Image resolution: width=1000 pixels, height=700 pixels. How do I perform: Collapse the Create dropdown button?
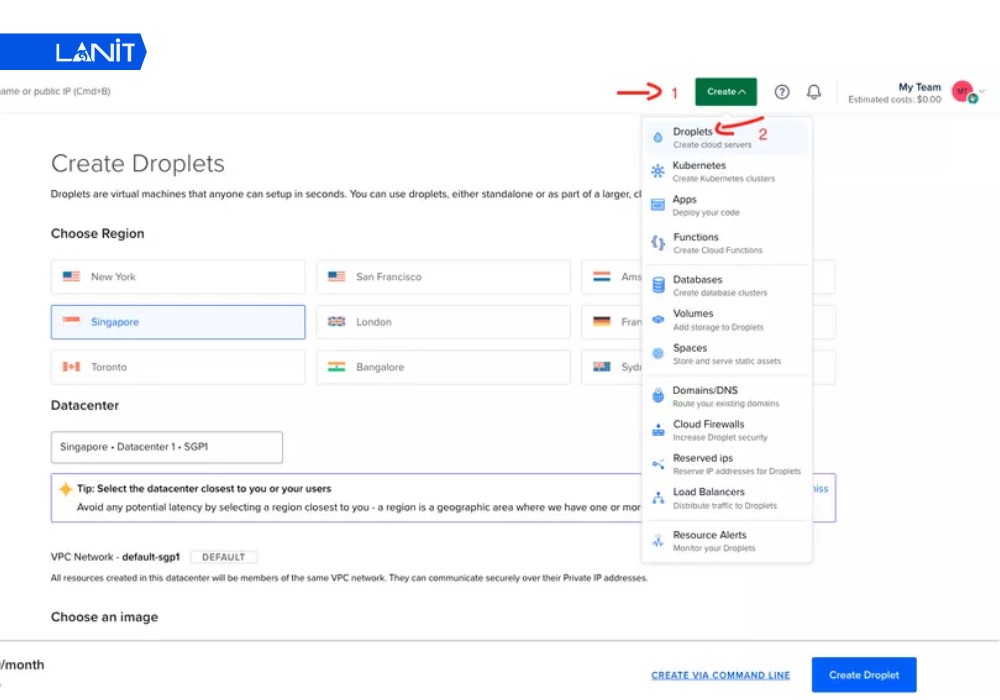point(726,92)
